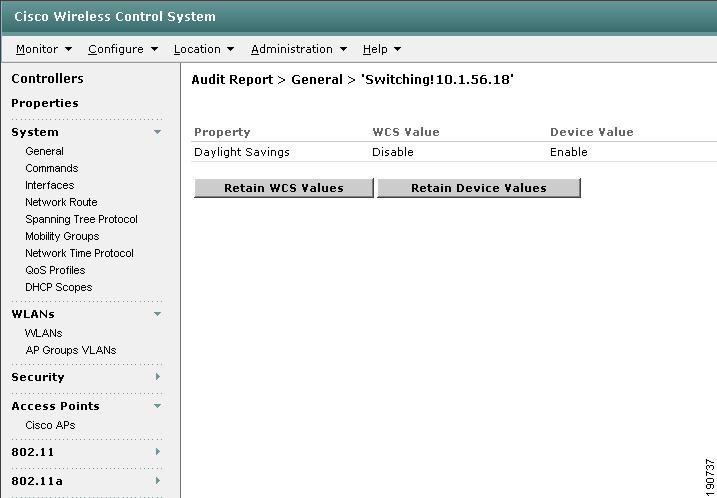This screenshot has width=717, height=498.
Task: Click the WCS Value column header
Action: click(x=406, y=132)
